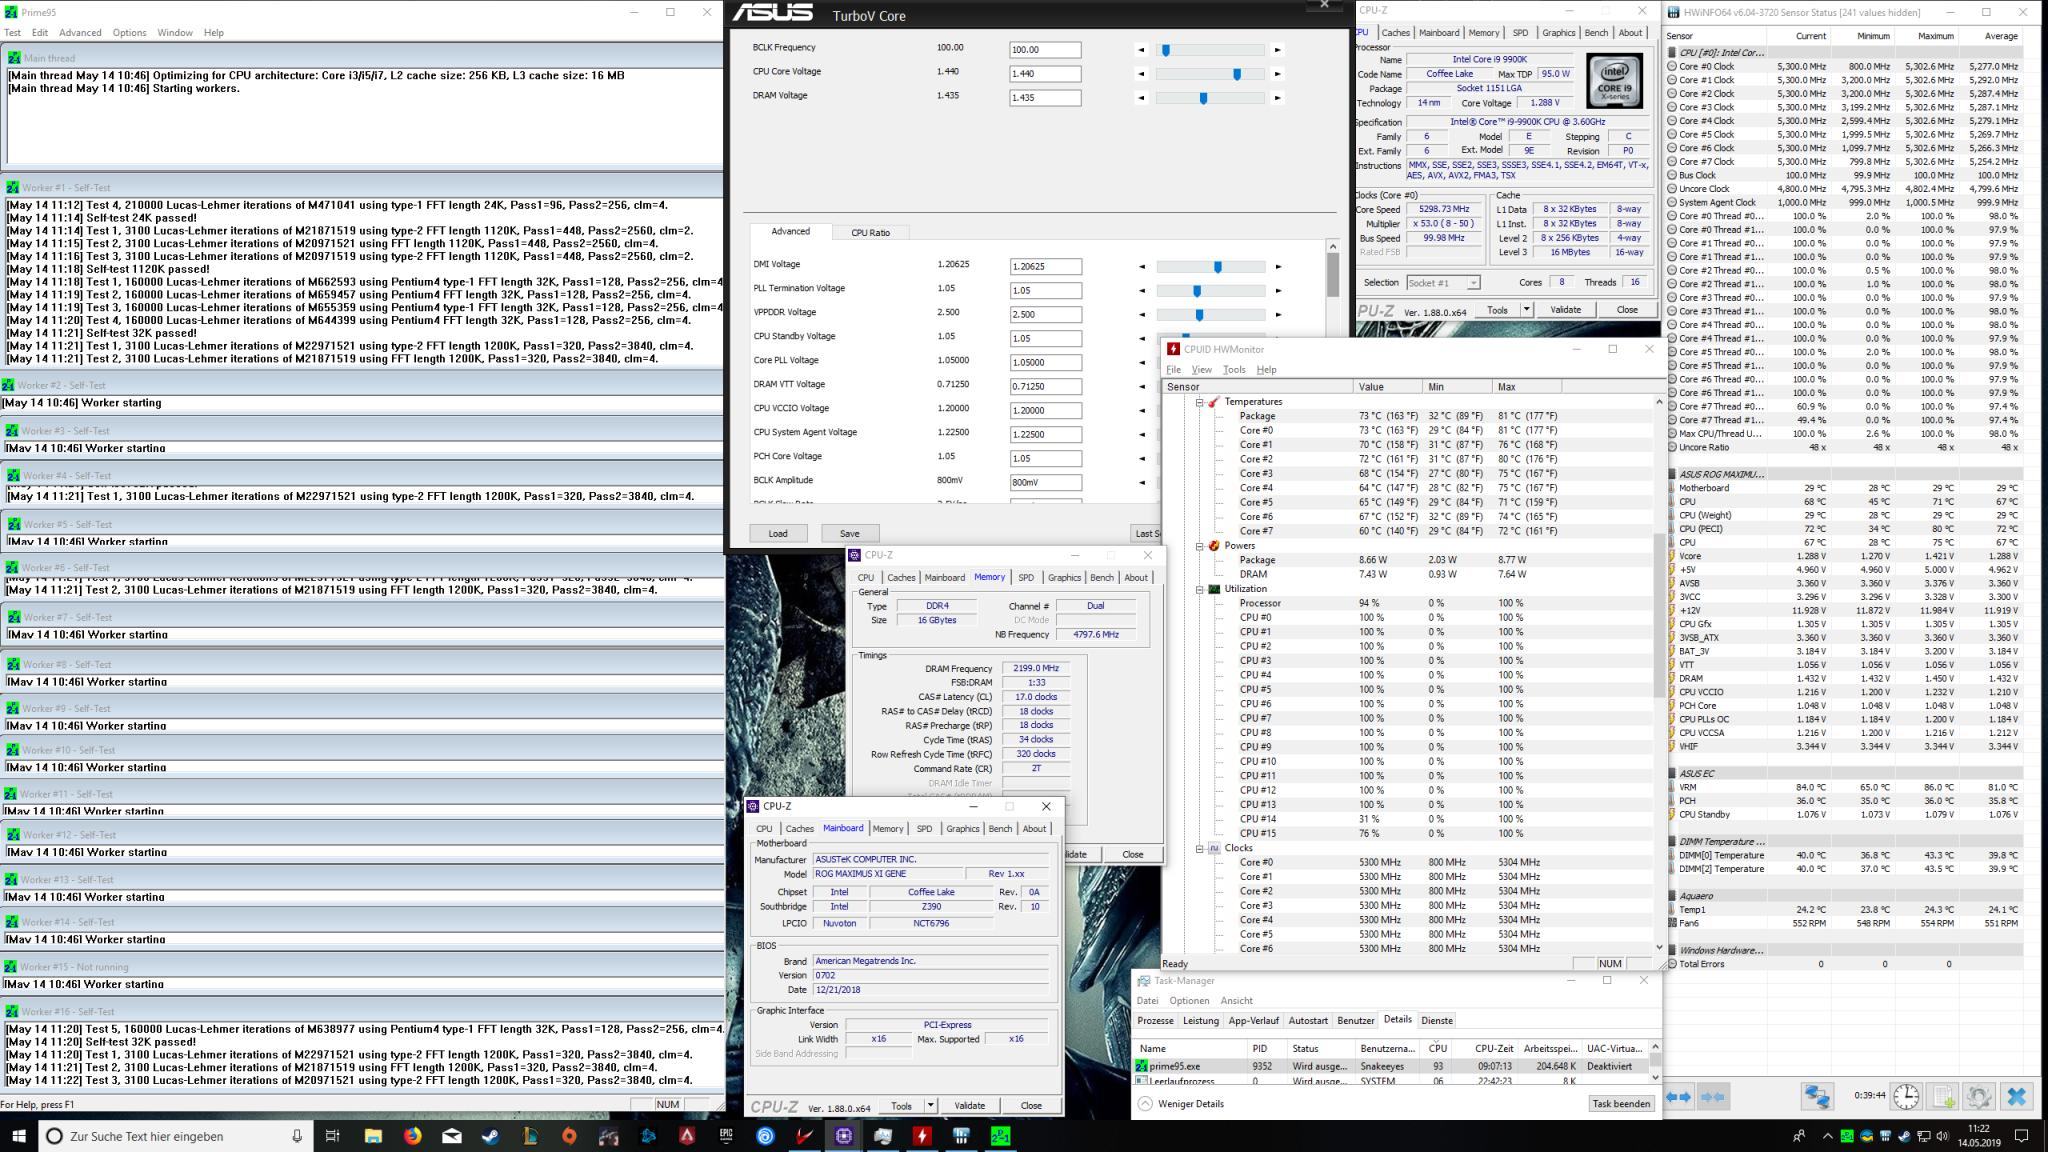Viewport: 2048px width, 1152px height.
Task: Click the CPU-Z purple taskbar icon
Action: (843, 1136)
